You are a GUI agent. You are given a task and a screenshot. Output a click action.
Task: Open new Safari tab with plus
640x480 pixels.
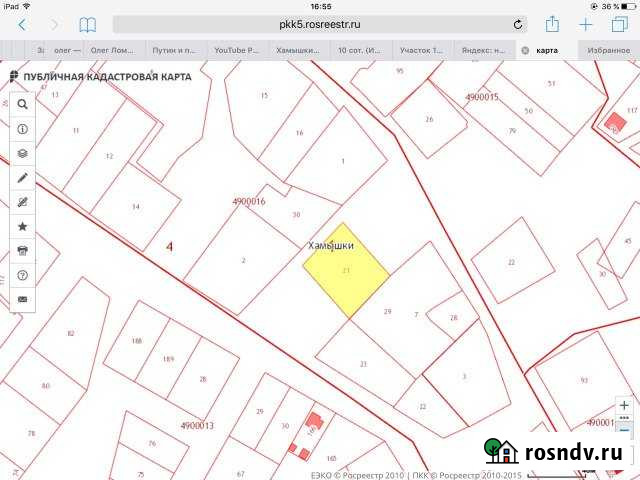pos(586,24)
